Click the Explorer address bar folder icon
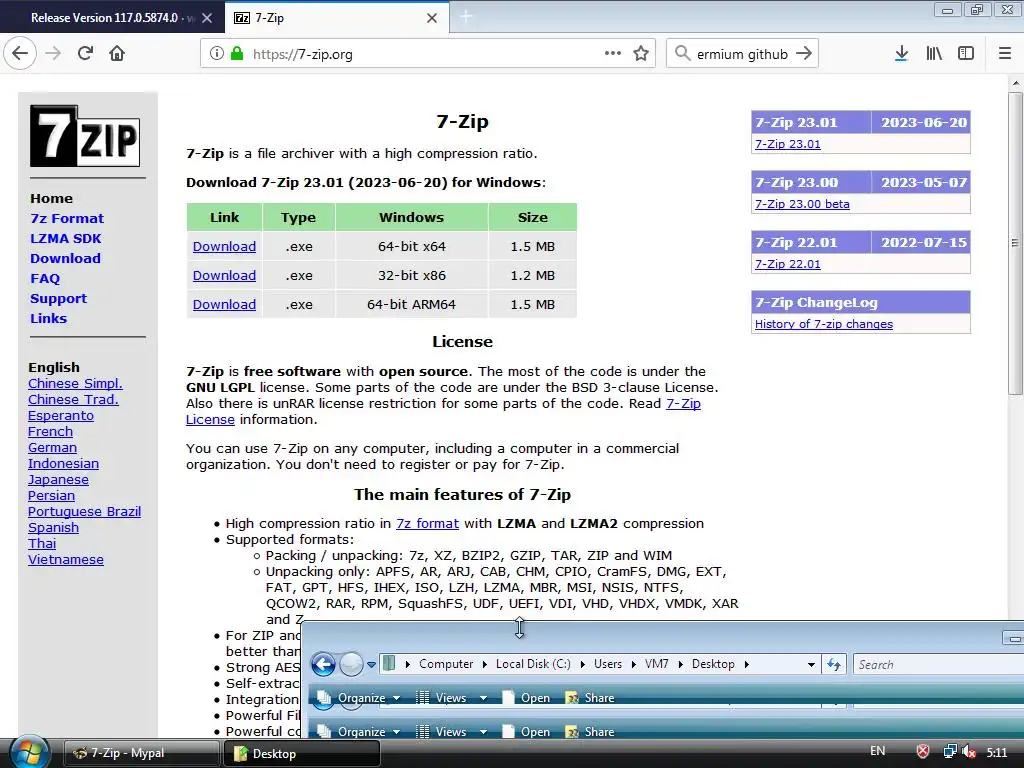Screen dimensions: 1024x768 click(389, 664)
